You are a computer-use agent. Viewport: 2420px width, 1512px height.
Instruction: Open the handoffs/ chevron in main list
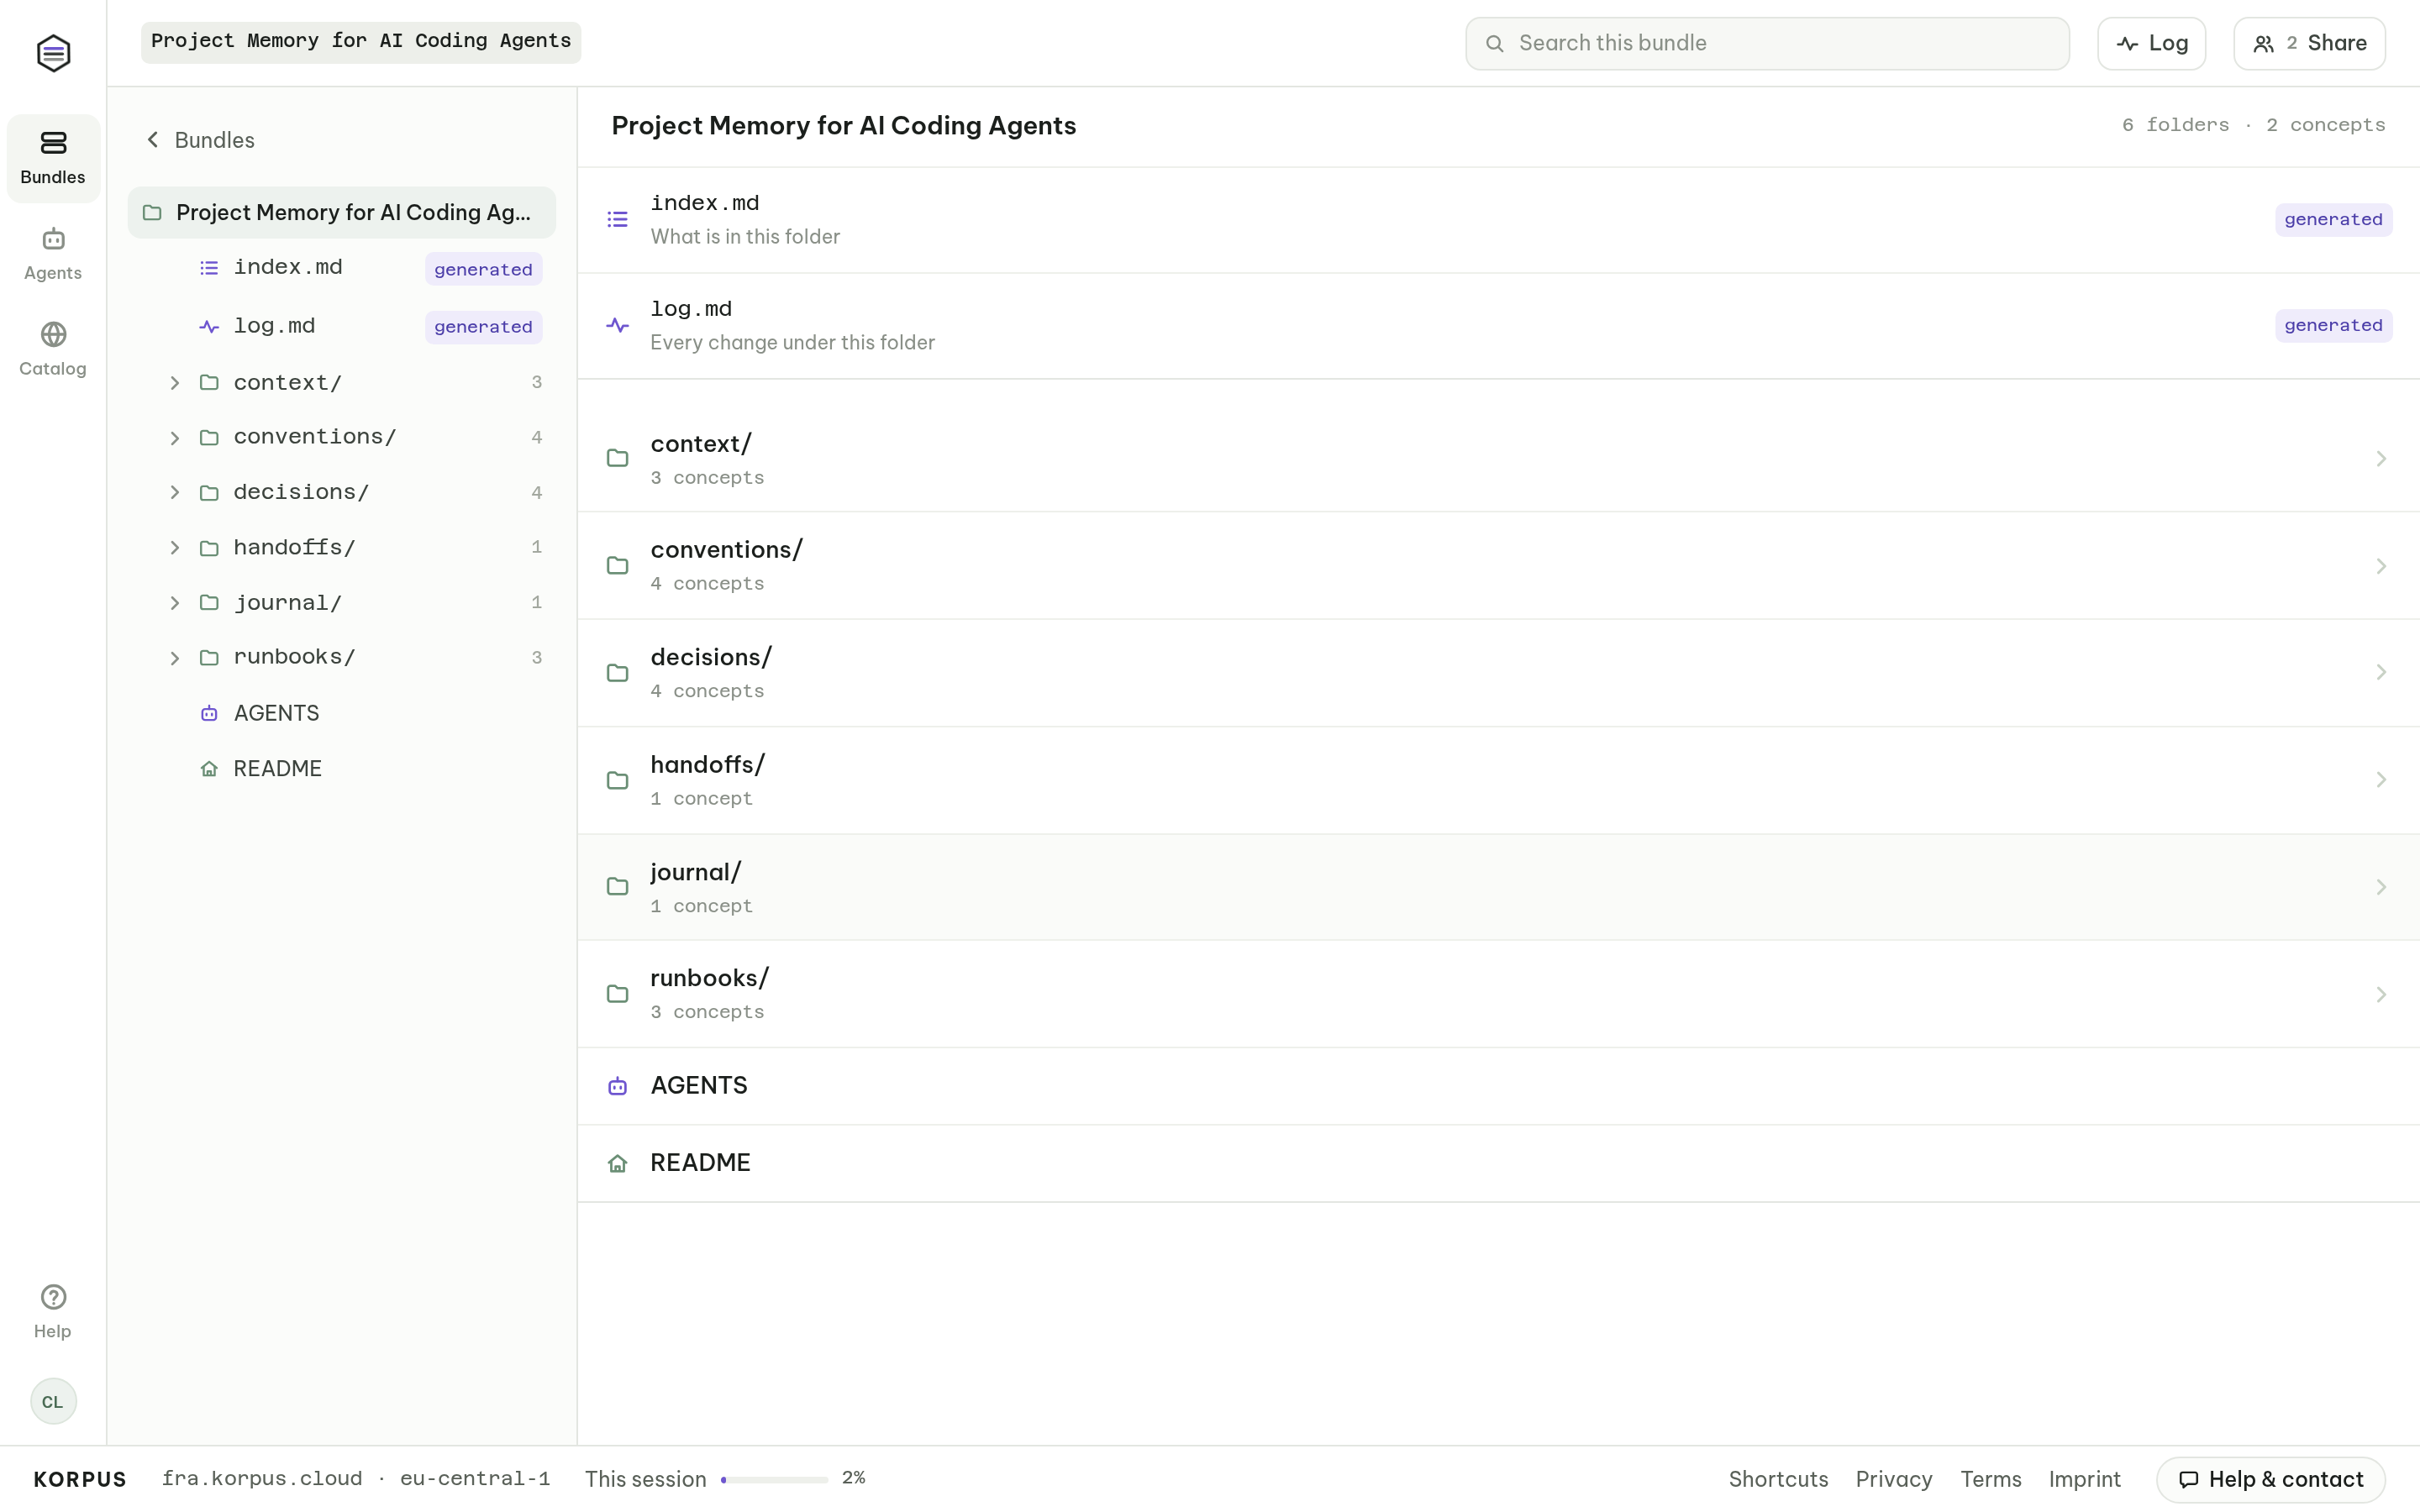coord(2381,780)
